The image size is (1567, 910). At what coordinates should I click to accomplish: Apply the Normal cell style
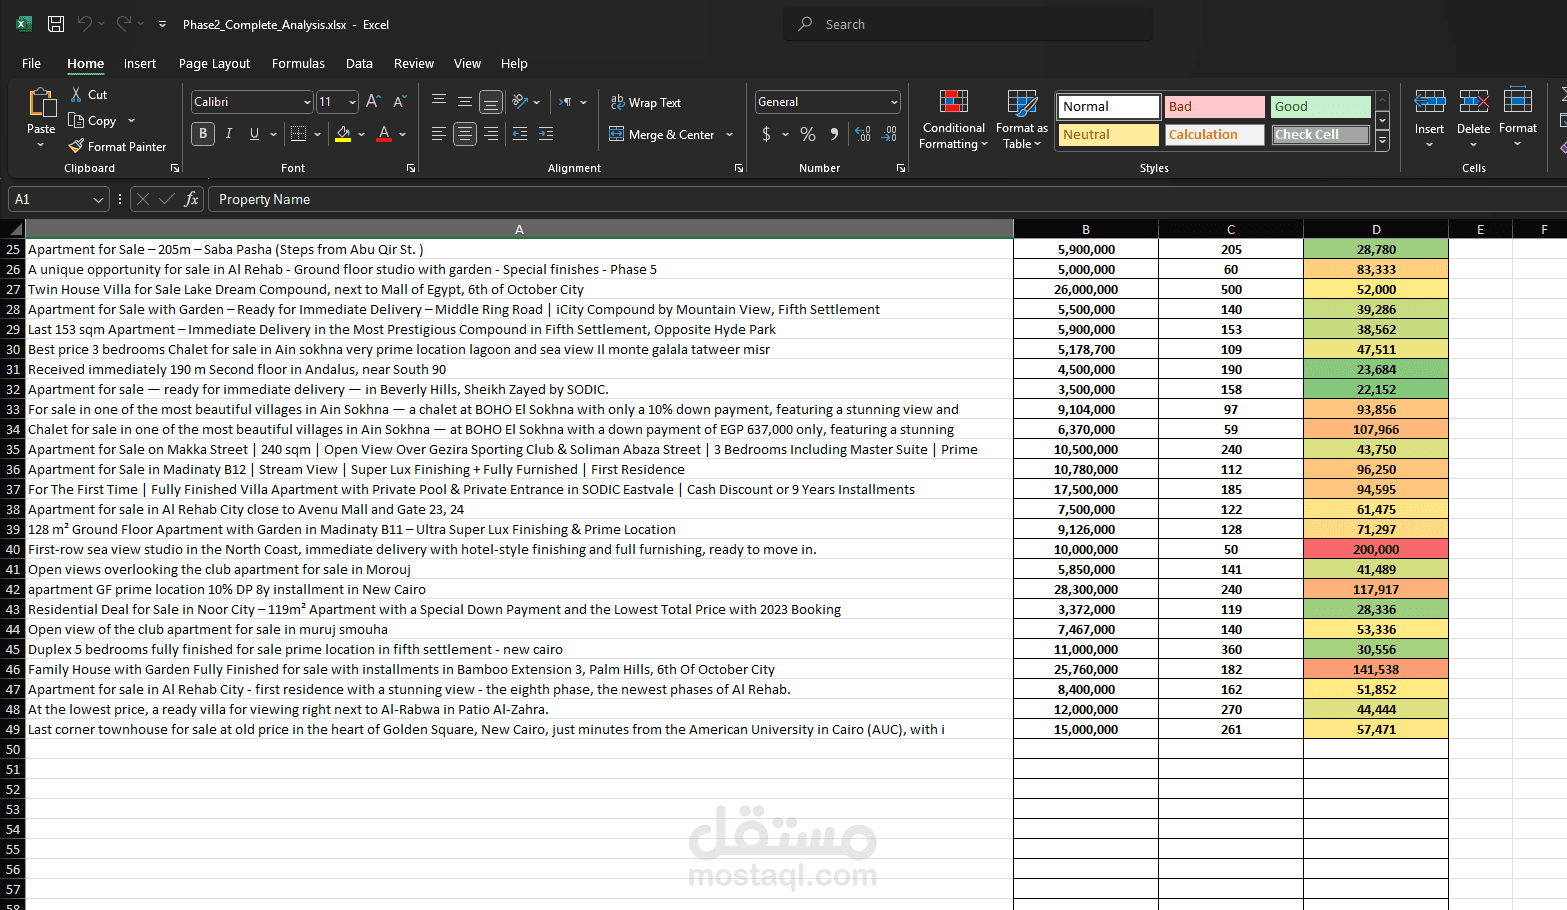click(1108, 106)
